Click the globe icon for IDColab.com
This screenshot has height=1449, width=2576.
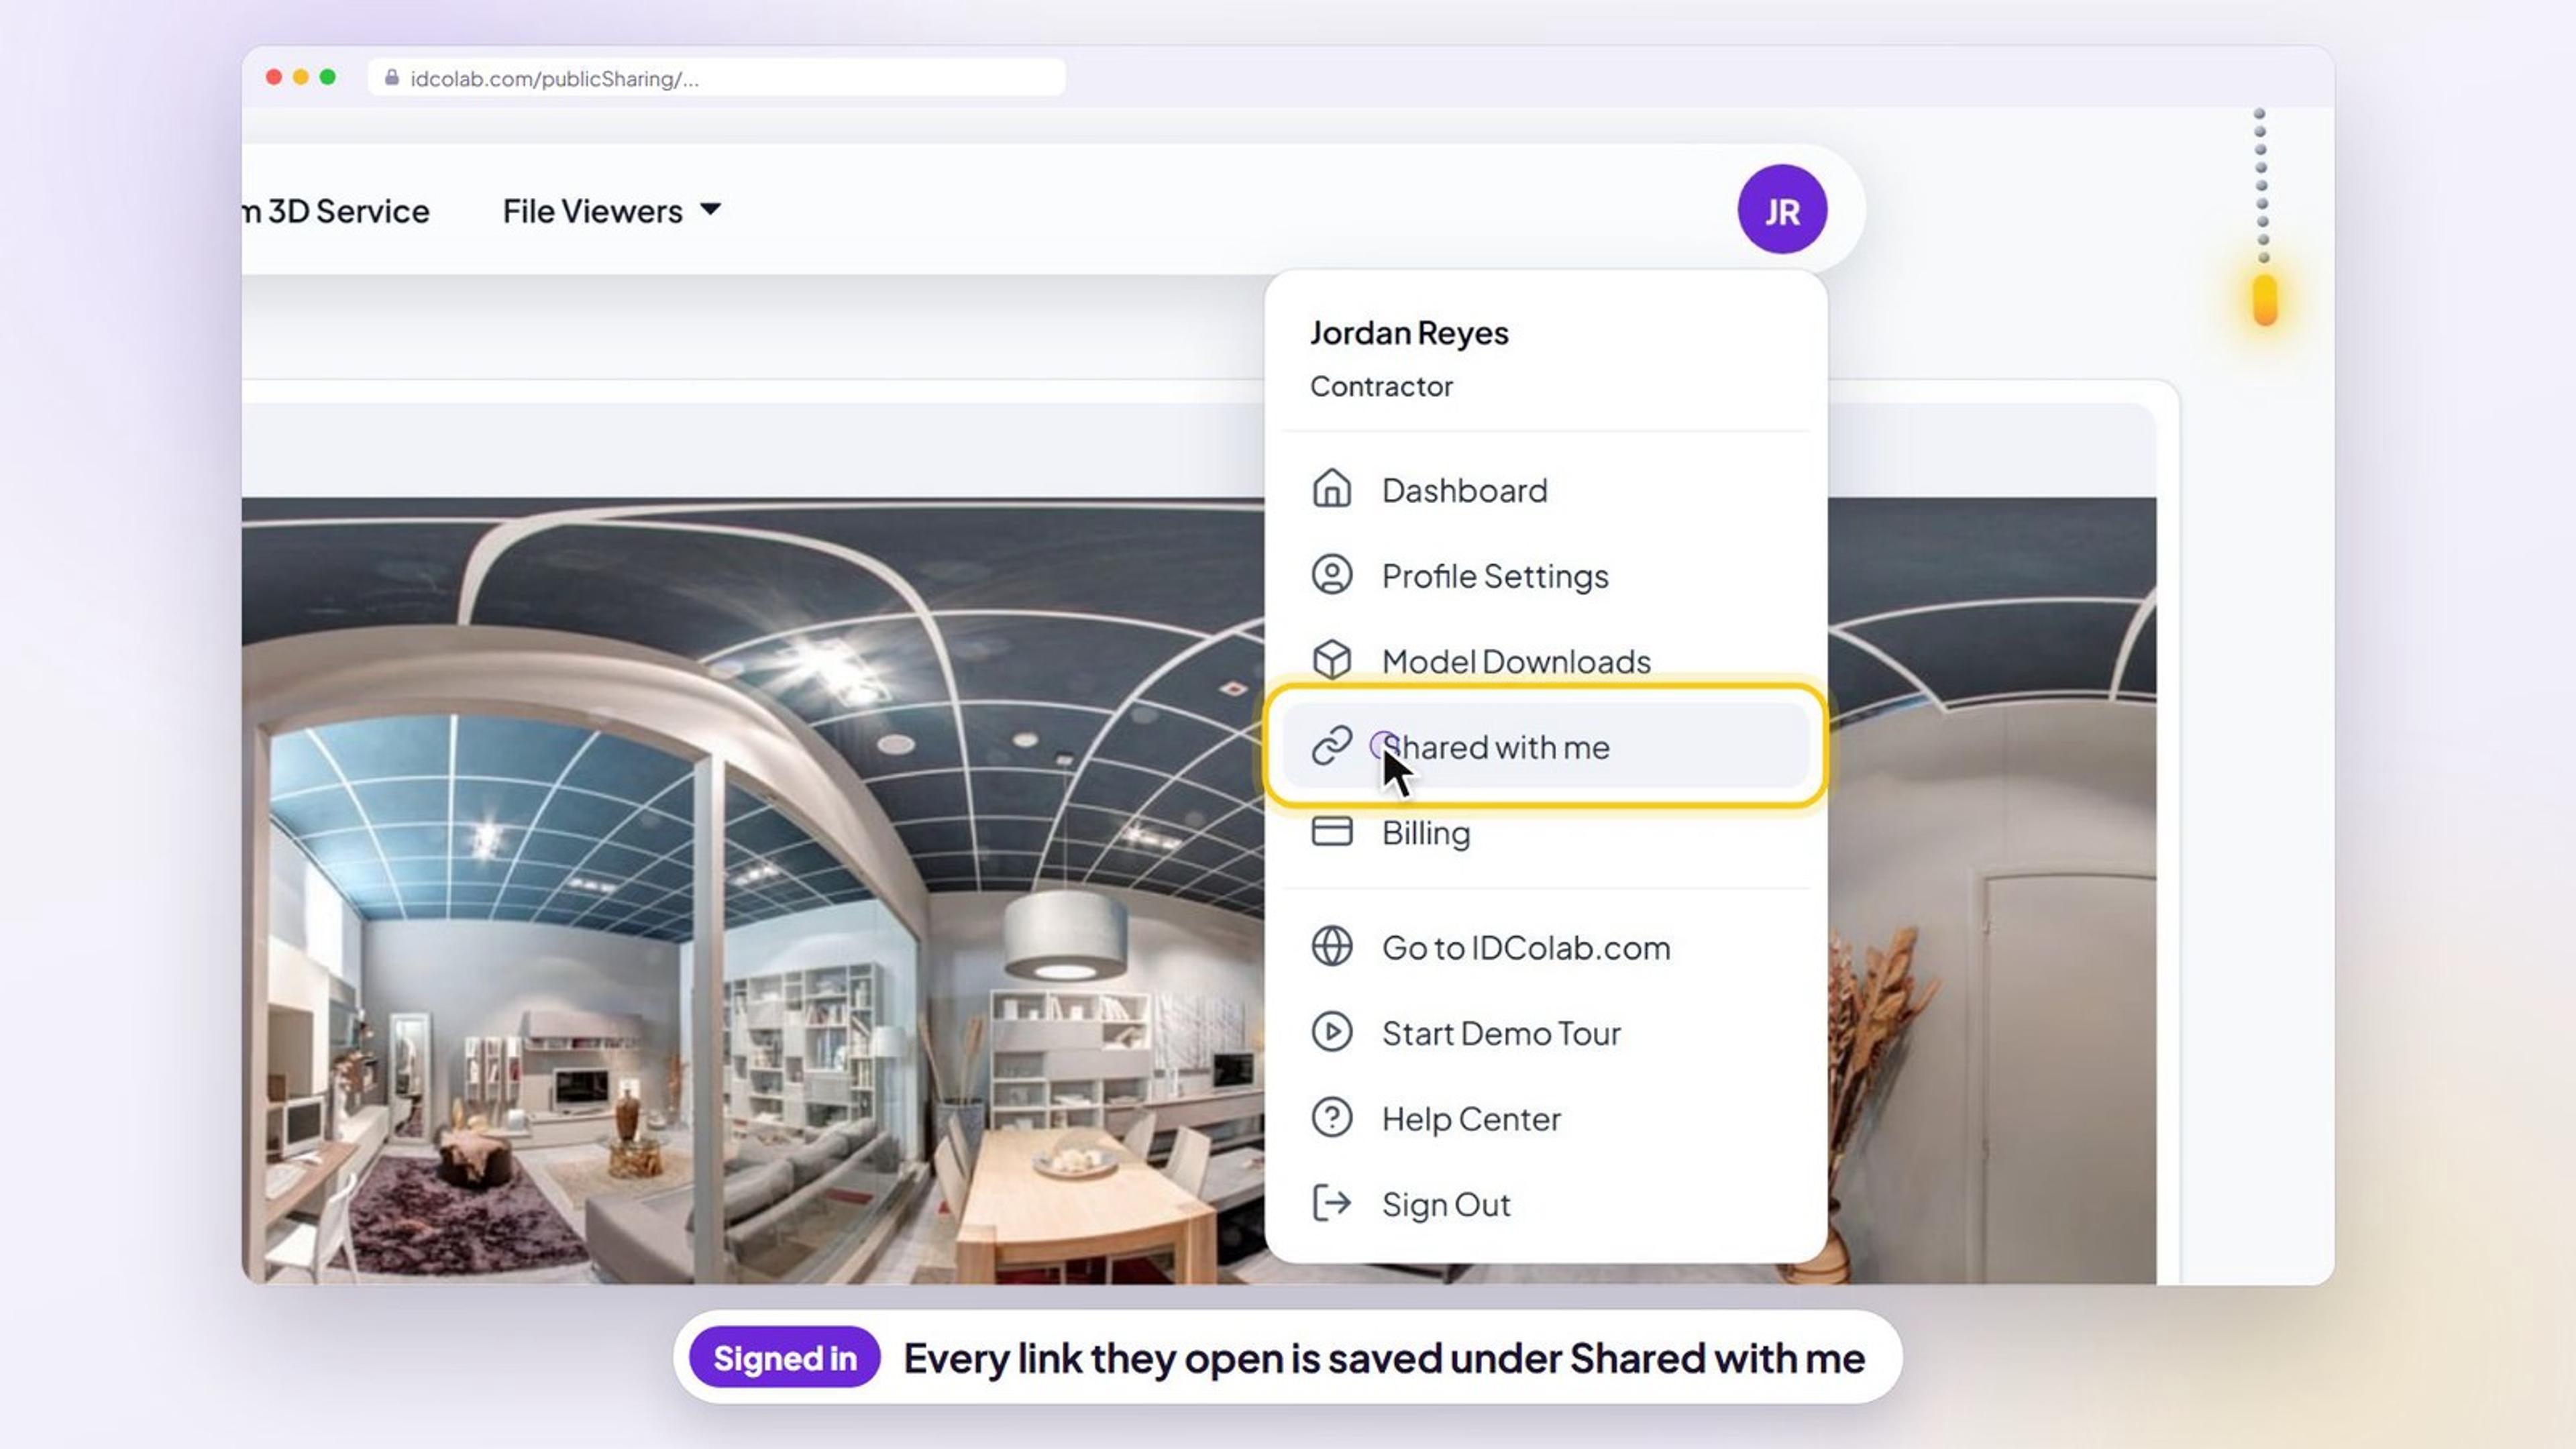1331,946
